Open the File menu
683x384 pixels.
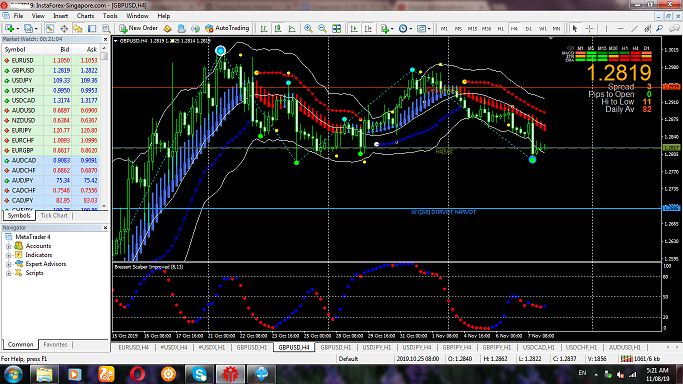tap(18, 16)
